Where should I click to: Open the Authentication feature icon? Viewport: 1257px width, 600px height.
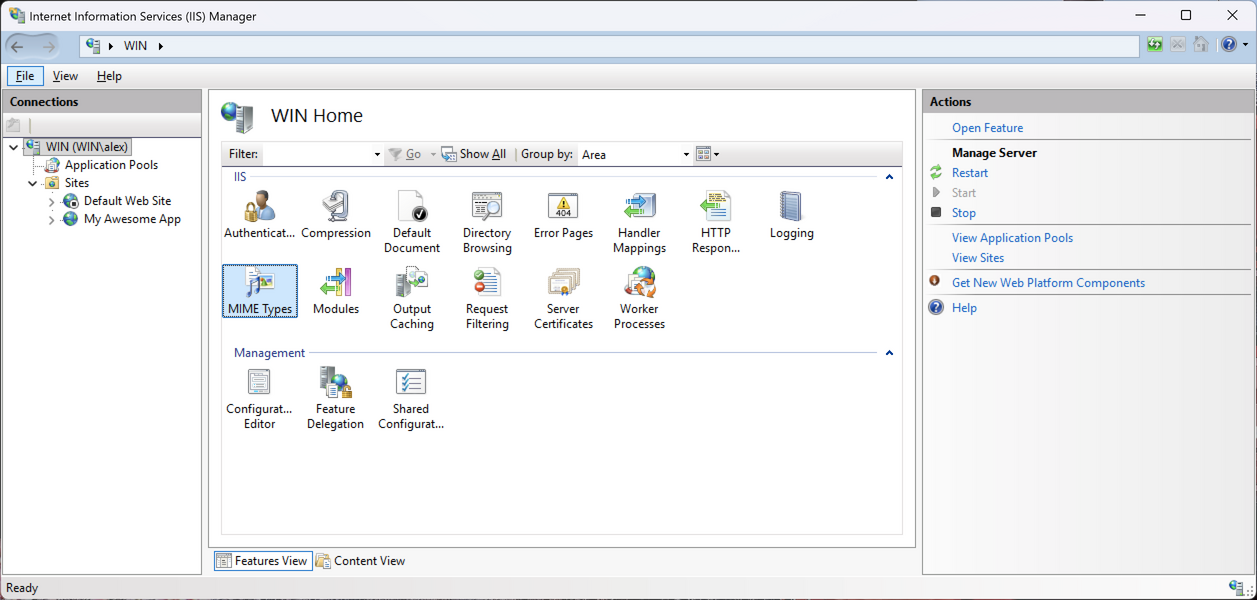pos(259,215)
